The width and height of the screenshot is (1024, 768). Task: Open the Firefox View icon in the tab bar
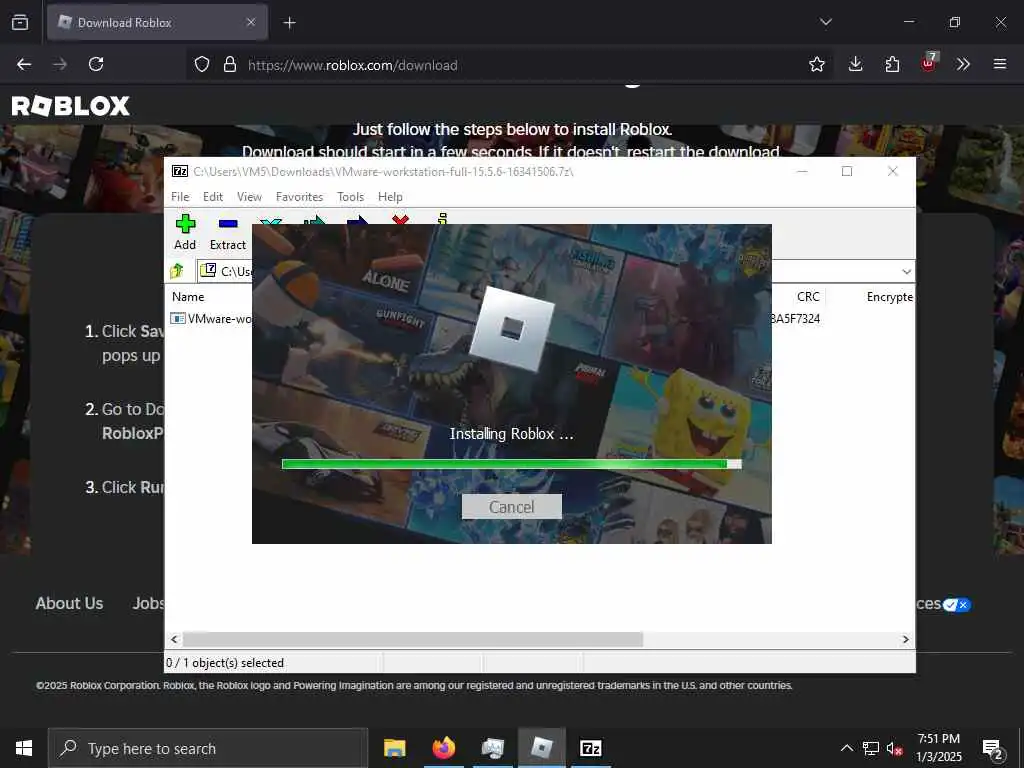20,22
